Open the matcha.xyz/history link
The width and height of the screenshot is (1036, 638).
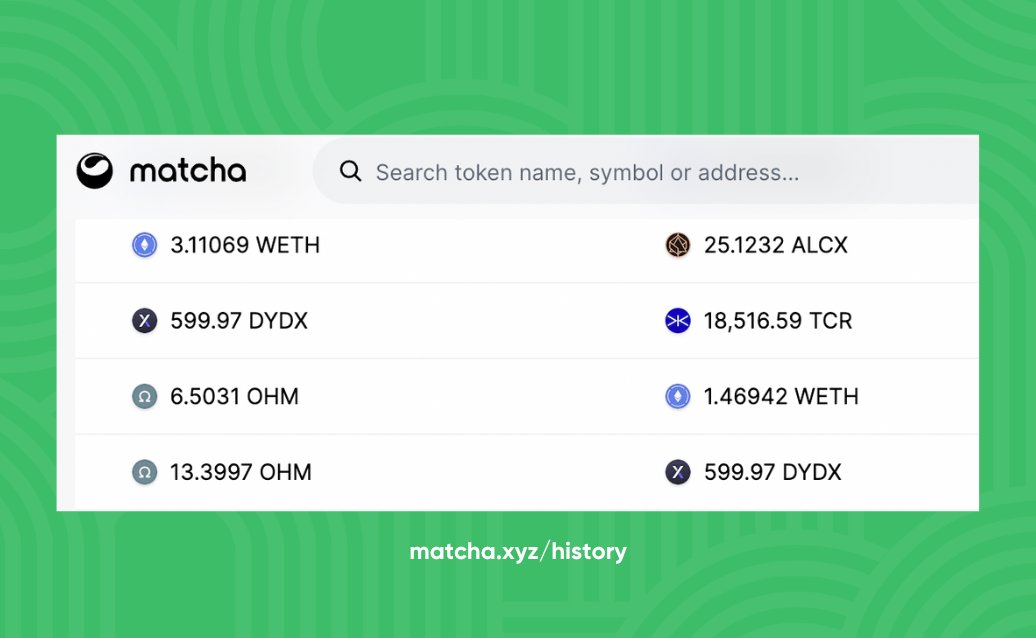pos(518,551)
